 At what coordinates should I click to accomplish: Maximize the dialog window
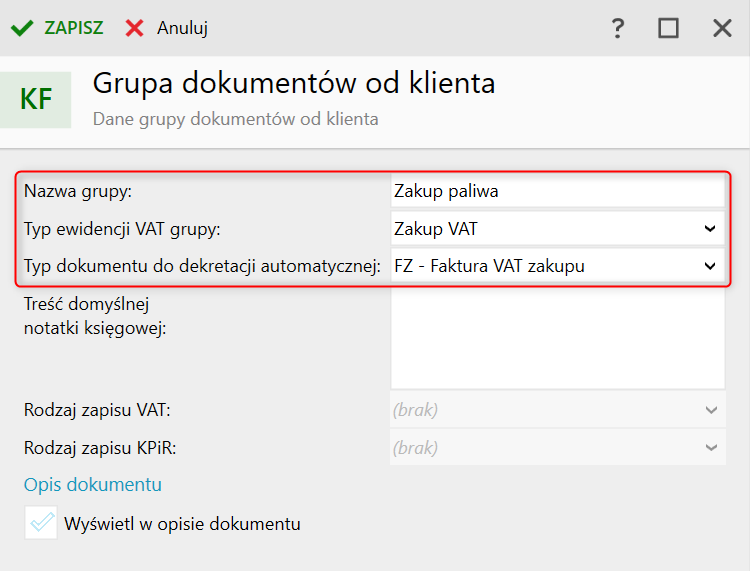pos(668,28)
